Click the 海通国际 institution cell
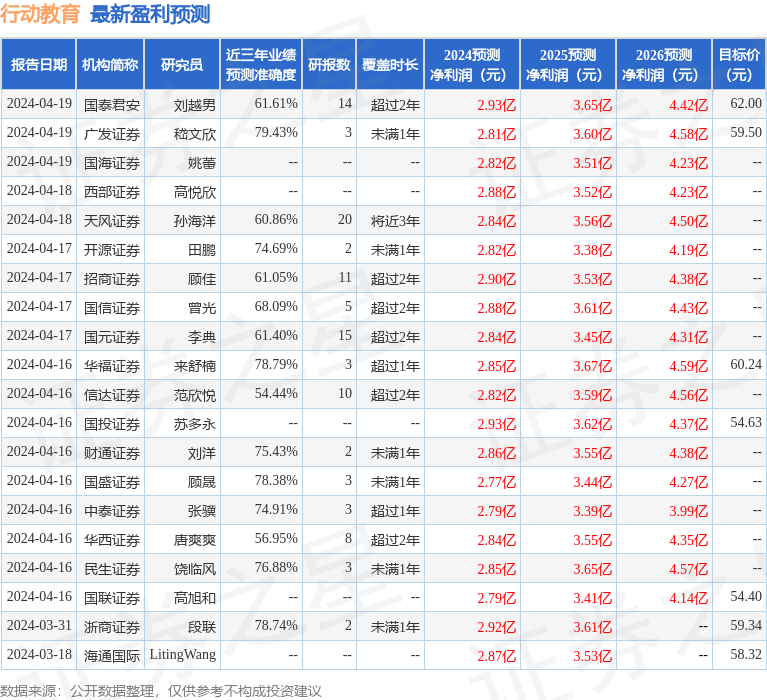Viewport: 767px width, 700px height. coord(112,655)
